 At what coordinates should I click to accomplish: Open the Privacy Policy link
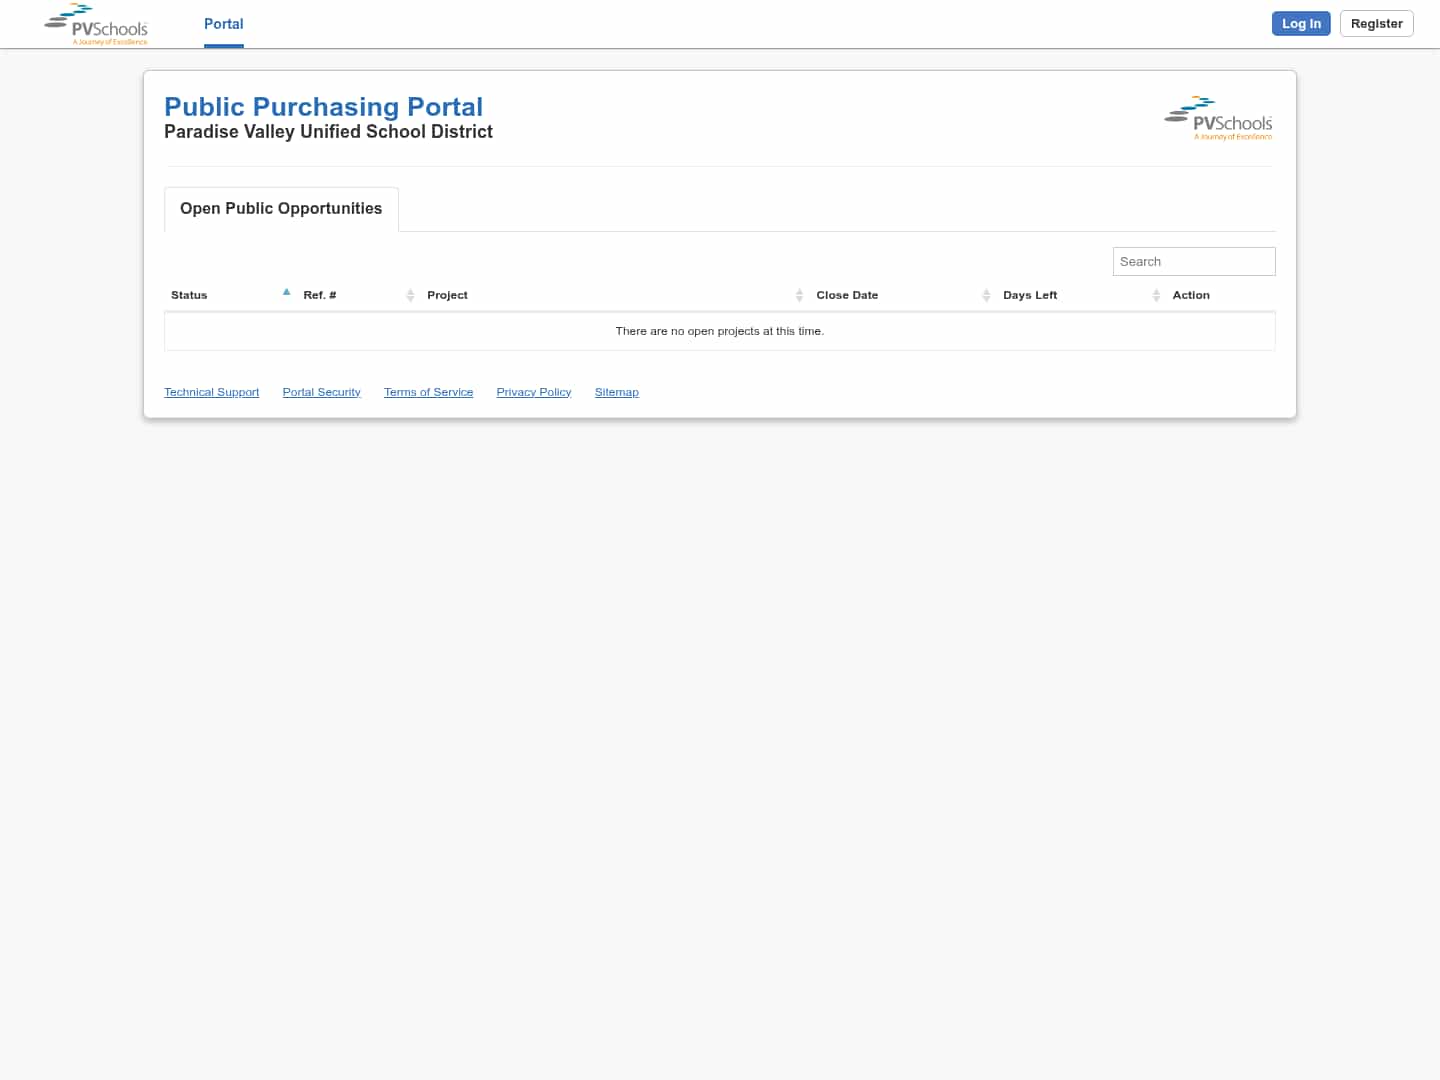pyautogui.click(x=533, y=391)
